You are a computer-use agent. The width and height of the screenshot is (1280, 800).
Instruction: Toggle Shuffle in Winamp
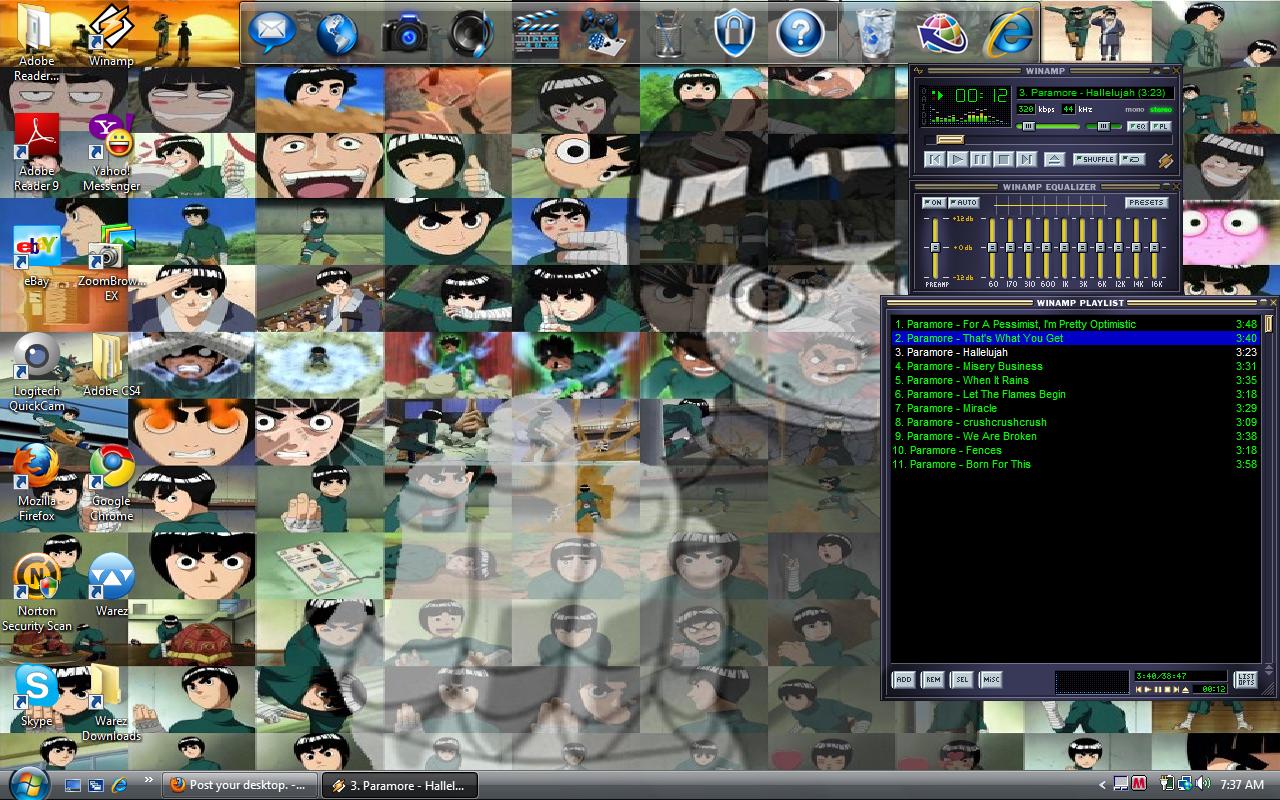pos(1094,159)
